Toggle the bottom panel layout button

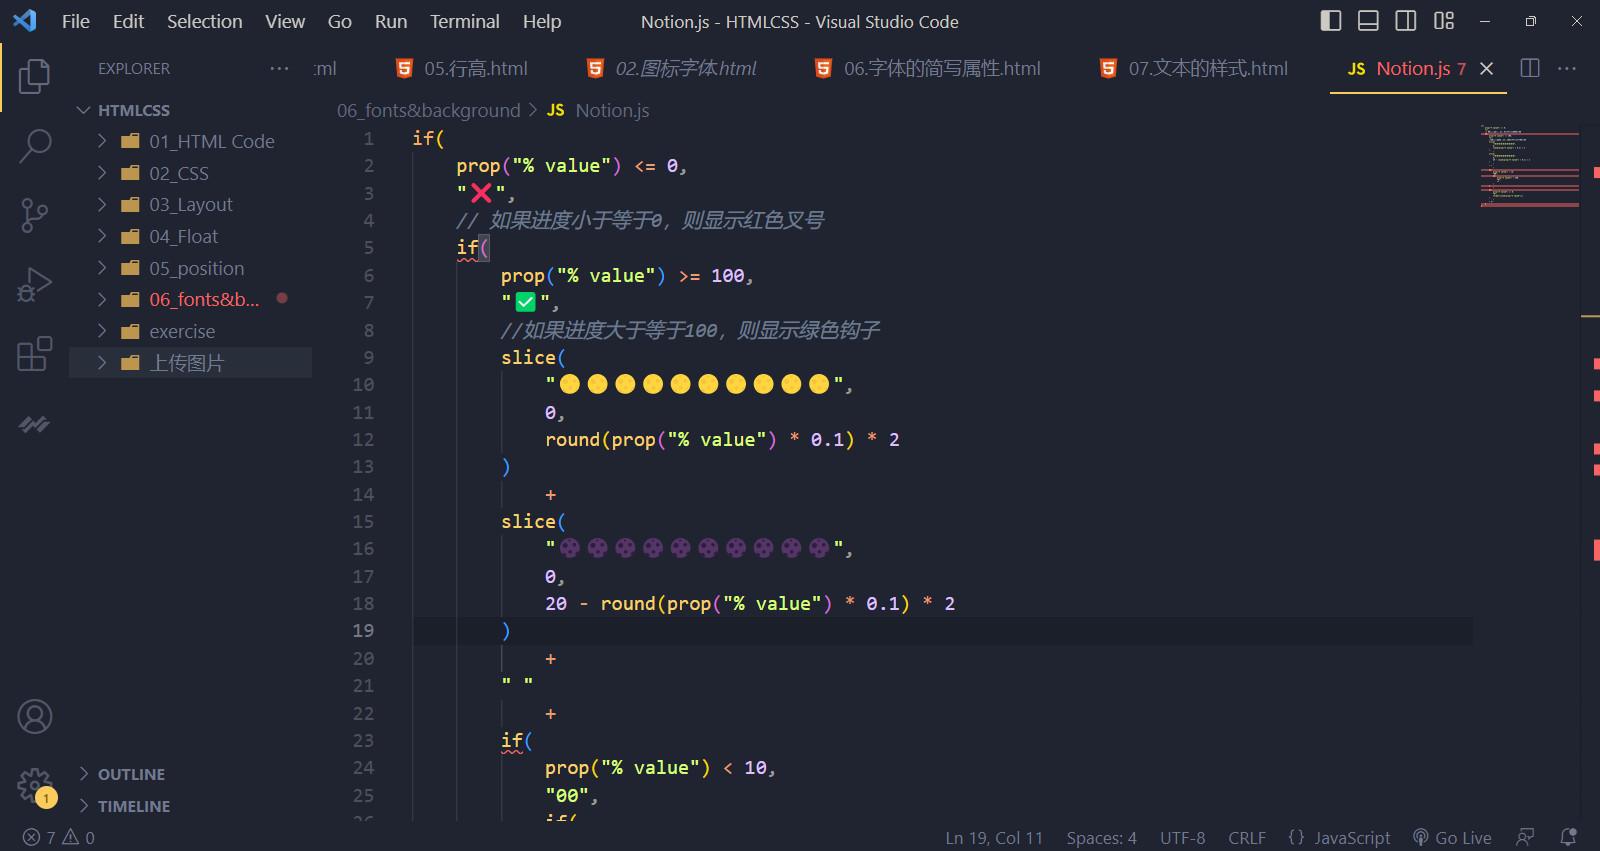[1368, 21]
